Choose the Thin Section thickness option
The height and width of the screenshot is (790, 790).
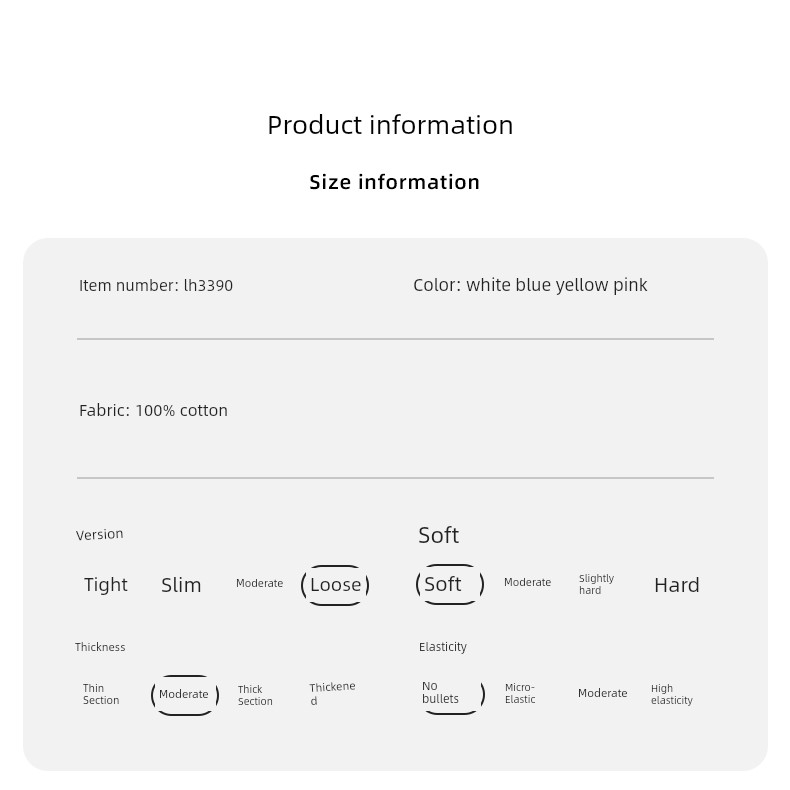pos(101,694)
